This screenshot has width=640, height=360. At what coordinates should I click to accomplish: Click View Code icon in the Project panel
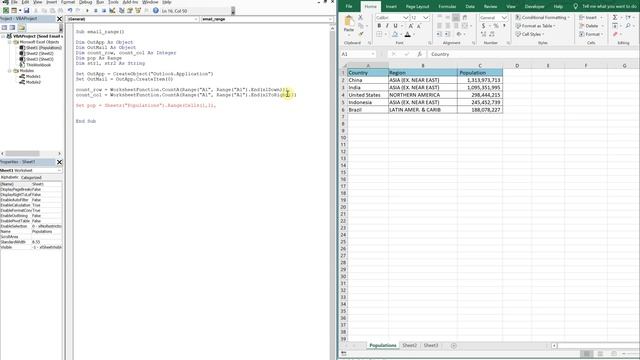pyautogui.click(x=4, y=27)
